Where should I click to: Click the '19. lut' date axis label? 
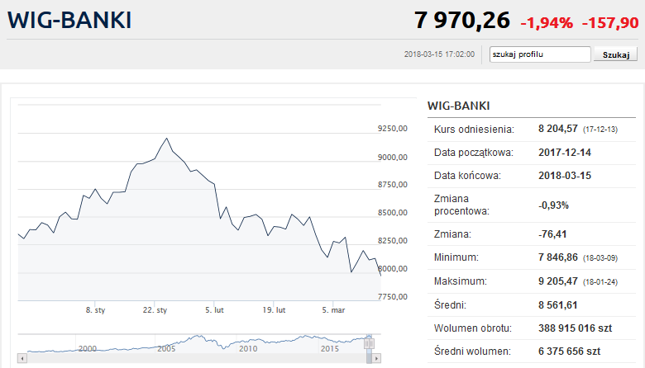(274, 310)
